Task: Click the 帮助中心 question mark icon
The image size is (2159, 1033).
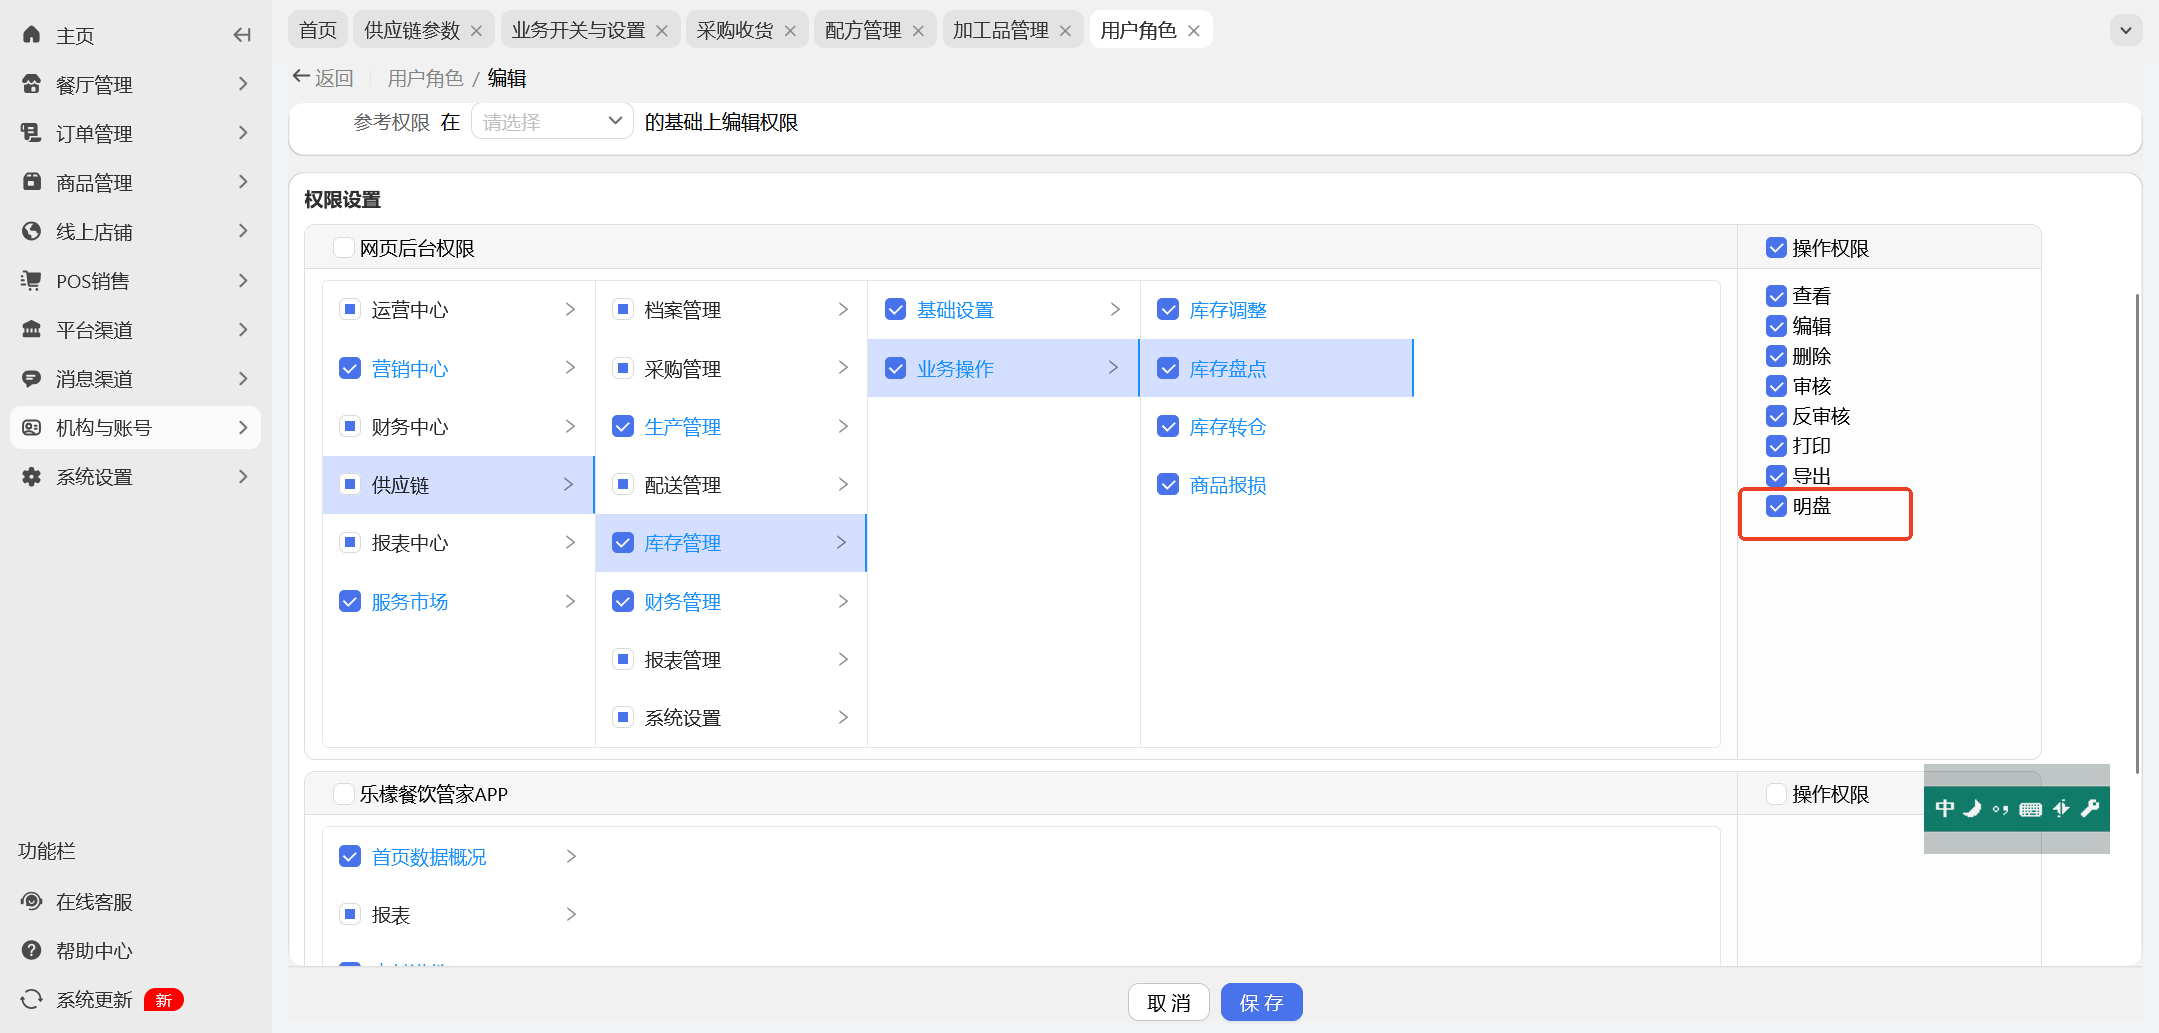Action: (32, 950)
